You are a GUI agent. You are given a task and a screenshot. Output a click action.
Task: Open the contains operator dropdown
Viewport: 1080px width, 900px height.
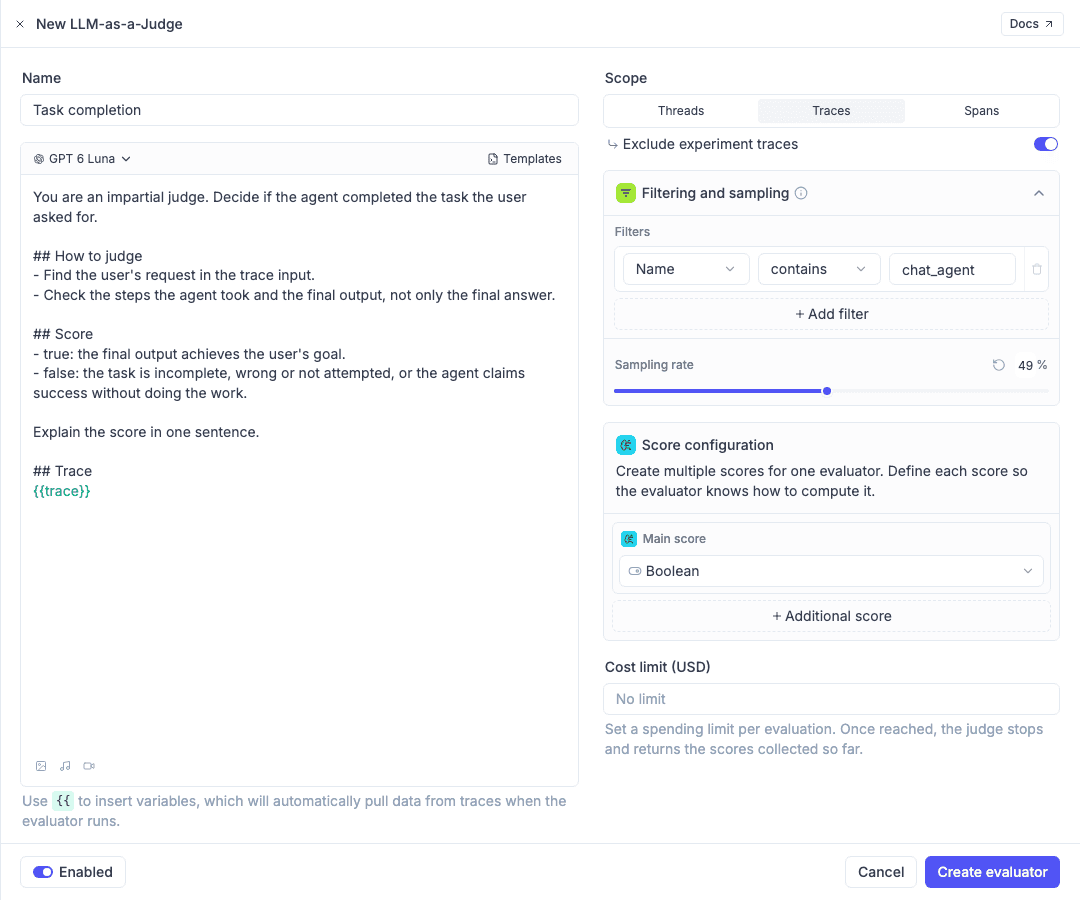coord(819,269)
